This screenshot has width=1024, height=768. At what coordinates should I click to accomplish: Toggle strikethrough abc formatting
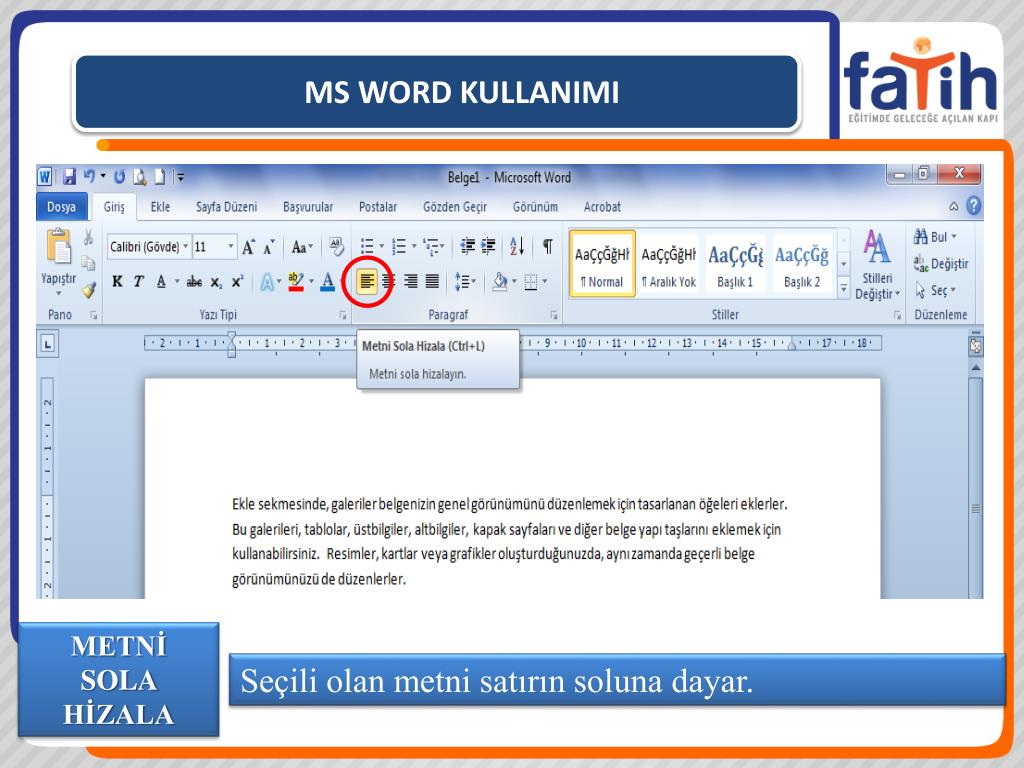194,282
